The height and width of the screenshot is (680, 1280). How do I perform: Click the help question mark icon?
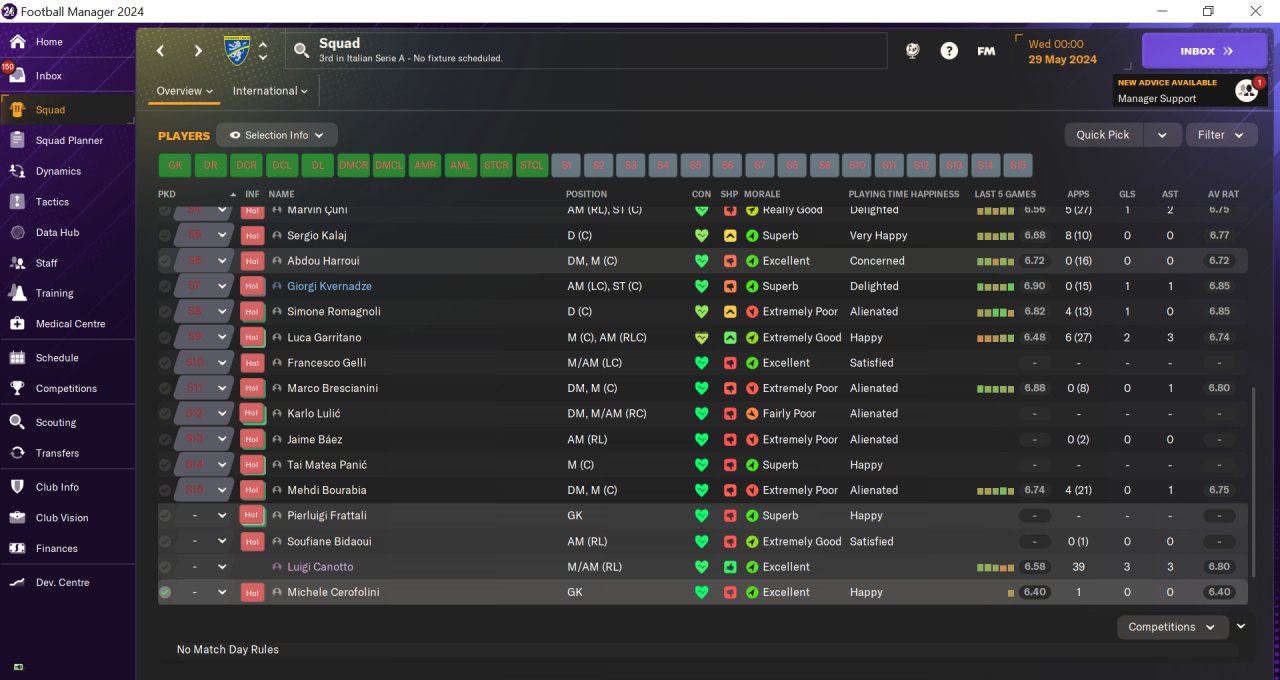click(x=949, y=51)
